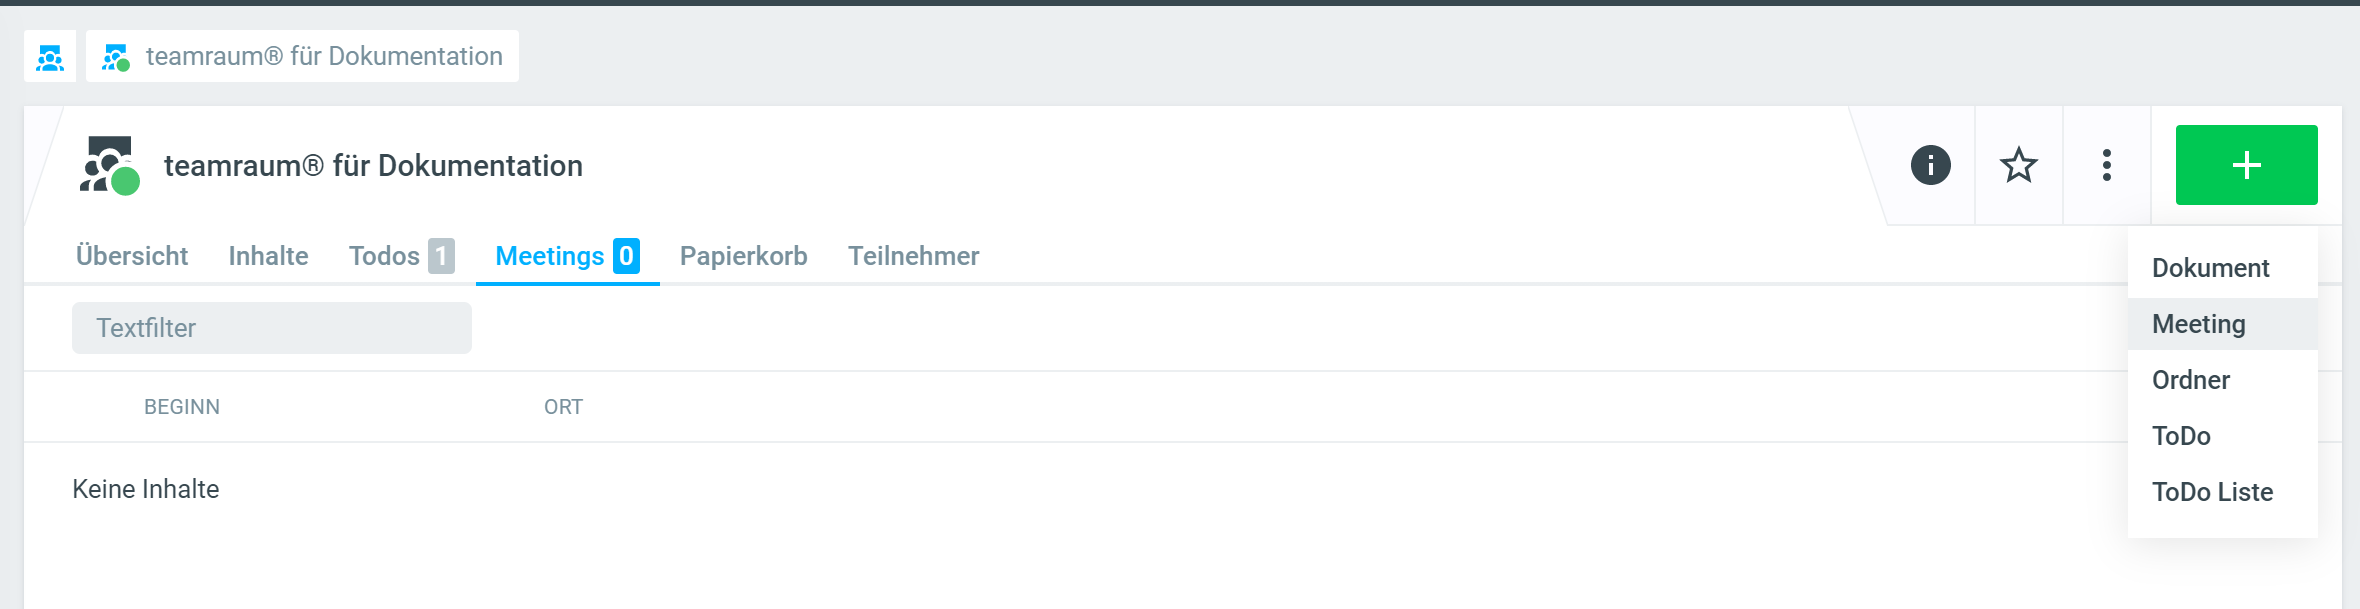Click the large teamraum logo beside title
2360x609 pixels.
(x=109, y=166)
